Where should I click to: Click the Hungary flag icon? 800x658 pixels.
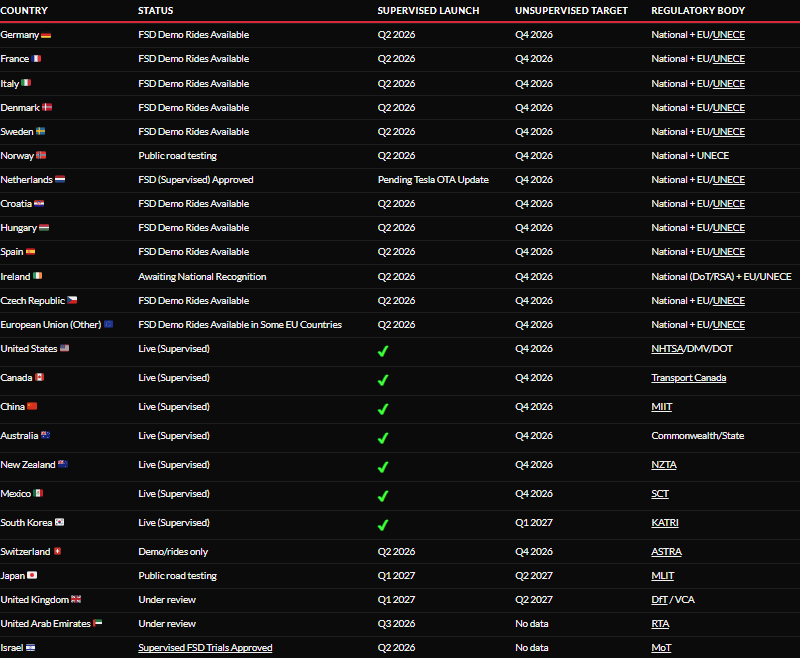(x=44, y=227)
